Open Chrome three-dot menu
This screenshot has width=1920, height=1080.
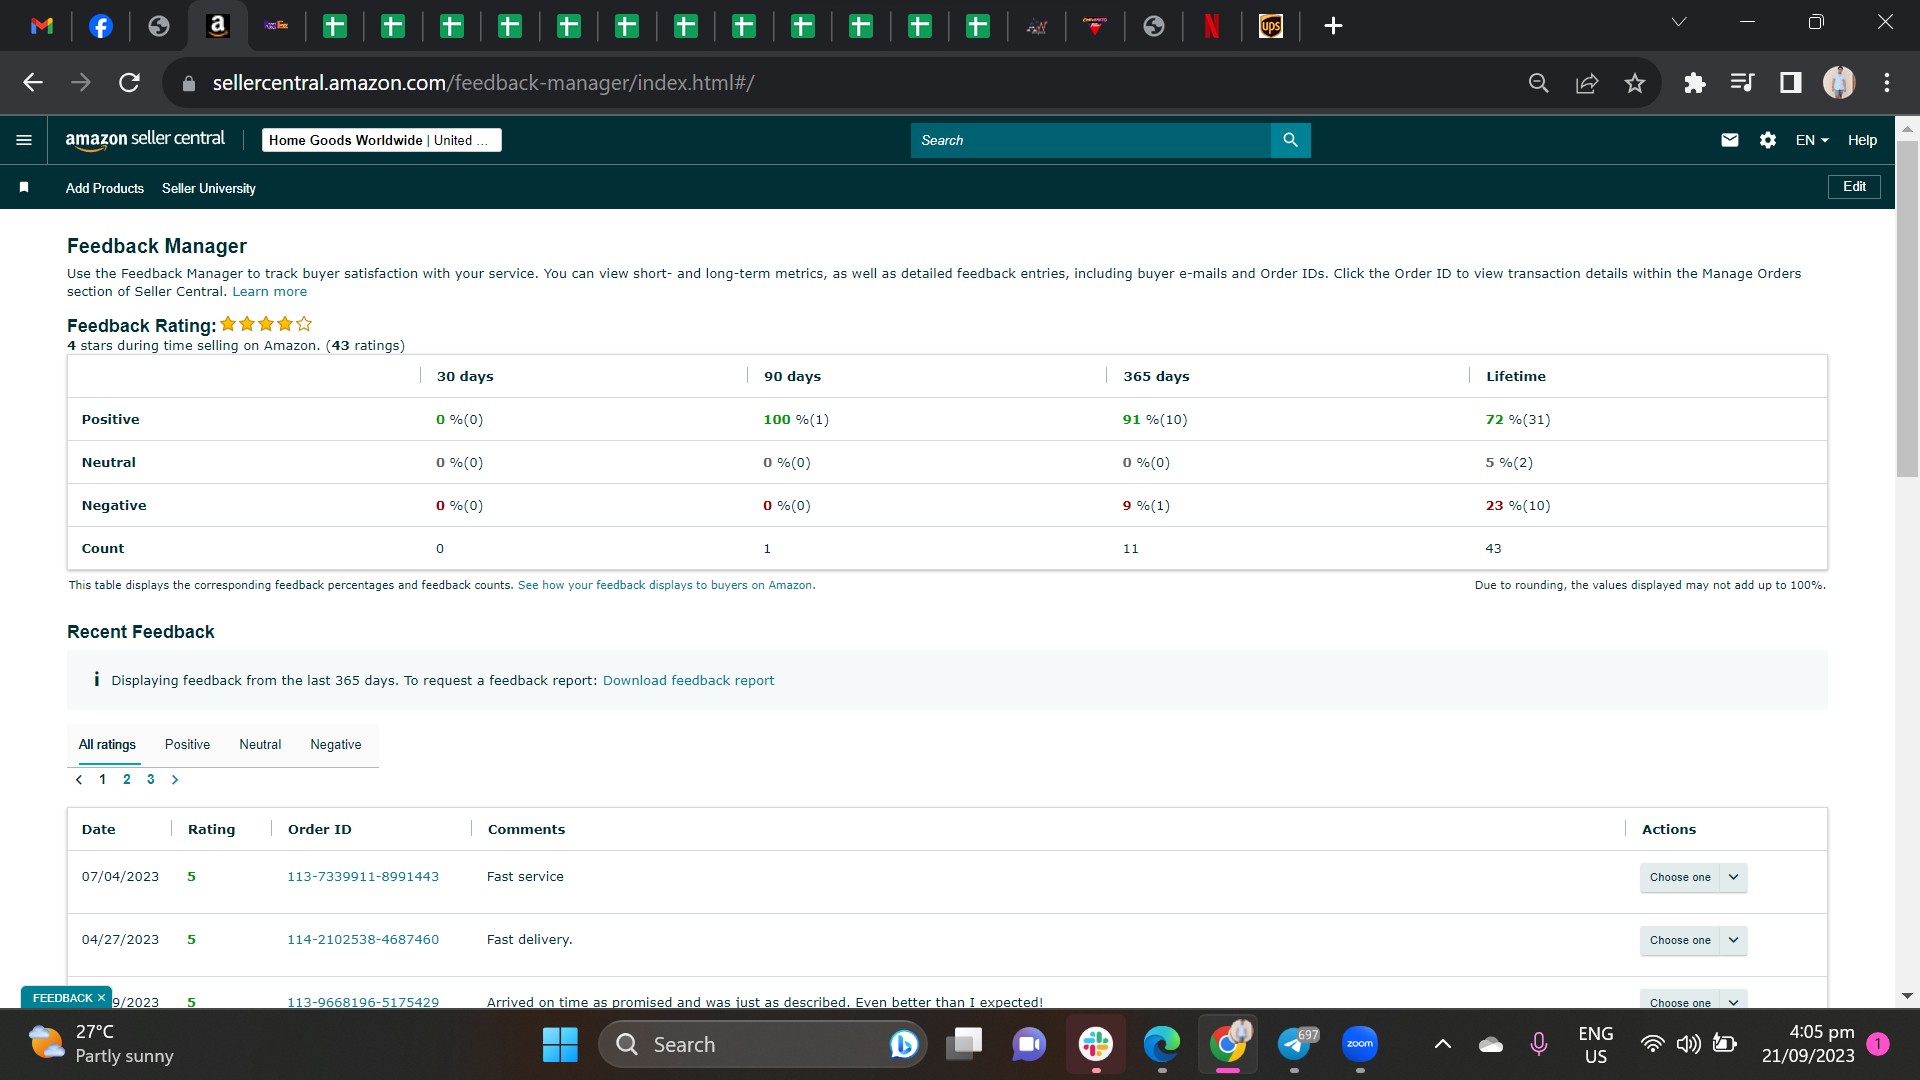coord(1887,83)
